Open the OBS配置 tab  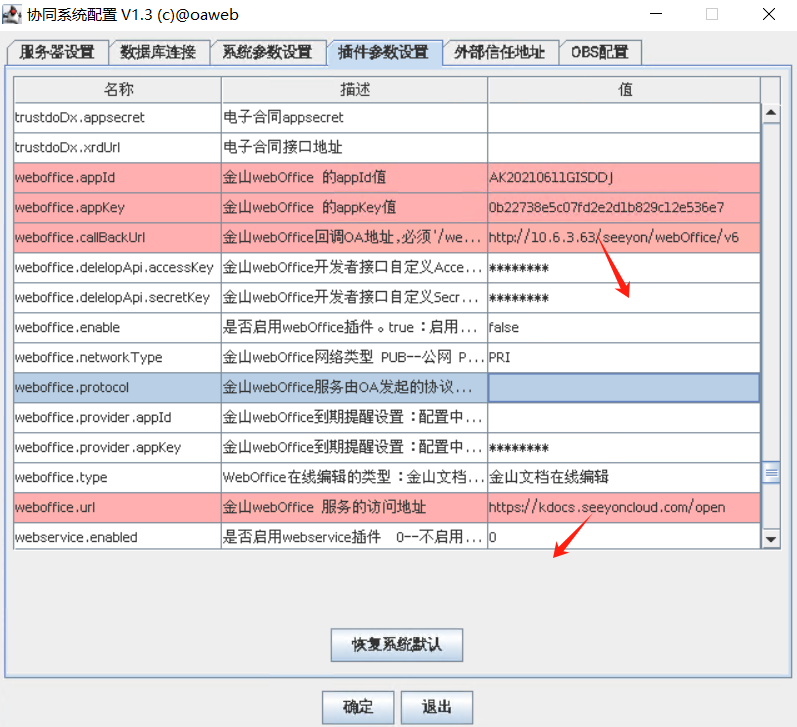pyautogui.click(x=600, y=52)
